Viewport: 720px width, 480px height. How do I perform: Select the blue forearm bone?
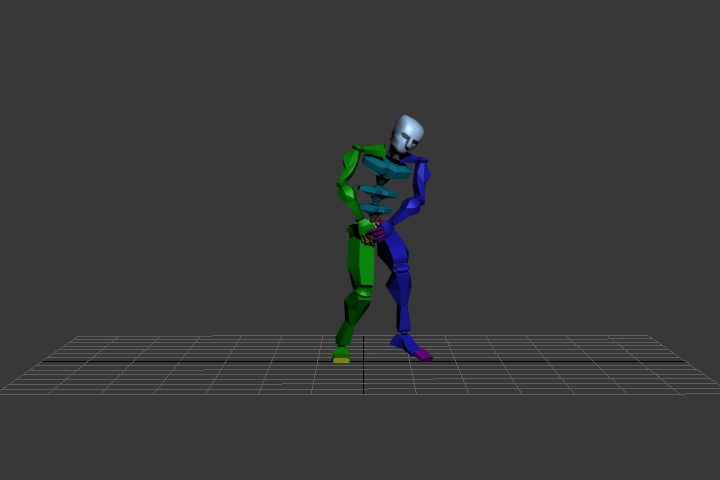406,212
